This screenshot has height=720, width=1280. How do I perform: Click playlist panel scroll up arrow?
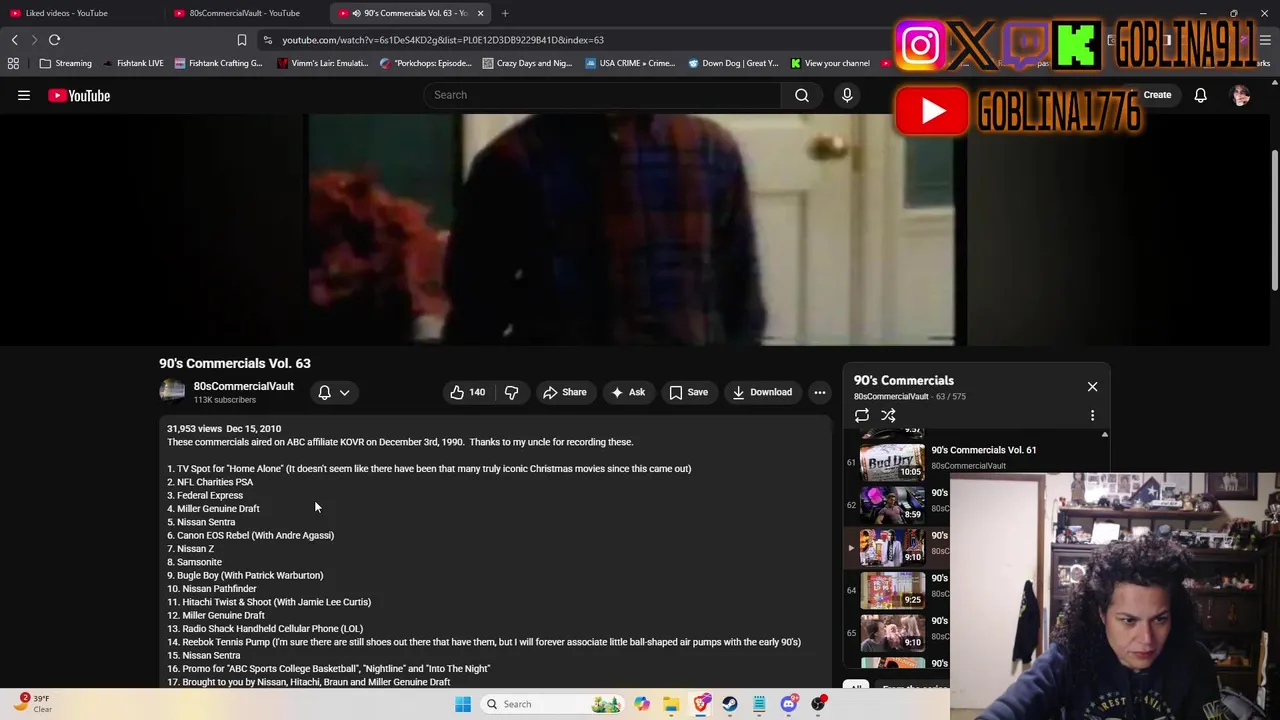point(1104,435)
